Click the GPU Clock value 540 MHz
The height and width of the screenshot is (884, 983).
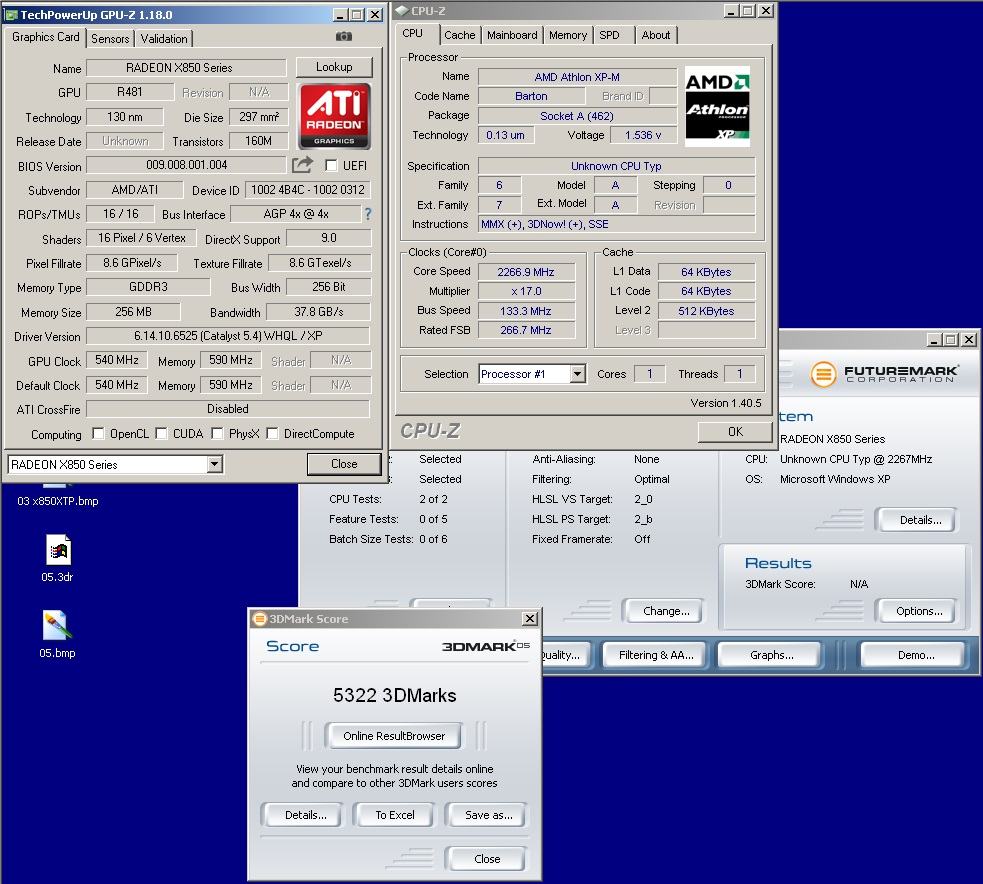117,360
